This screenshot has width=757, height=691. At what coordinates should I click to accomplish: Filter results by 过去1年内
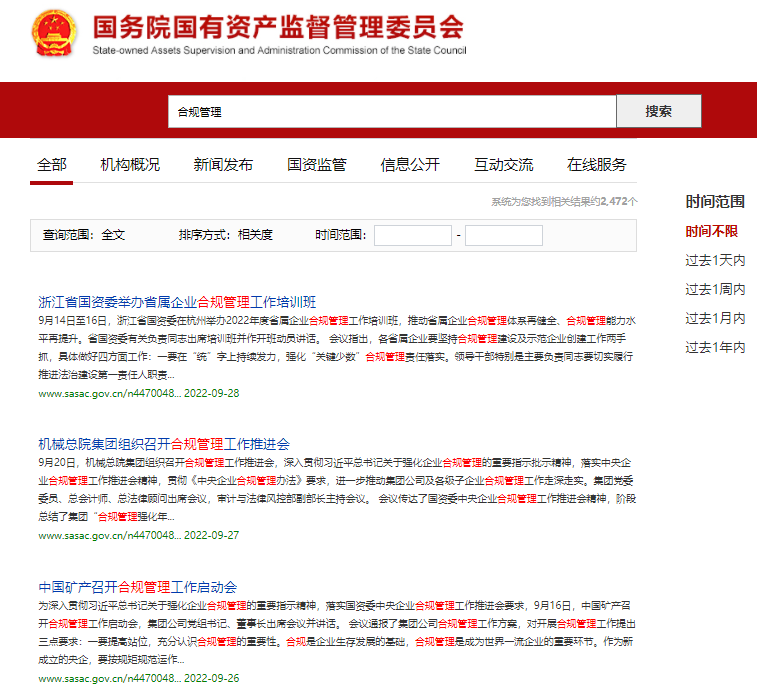click(714, 347)
